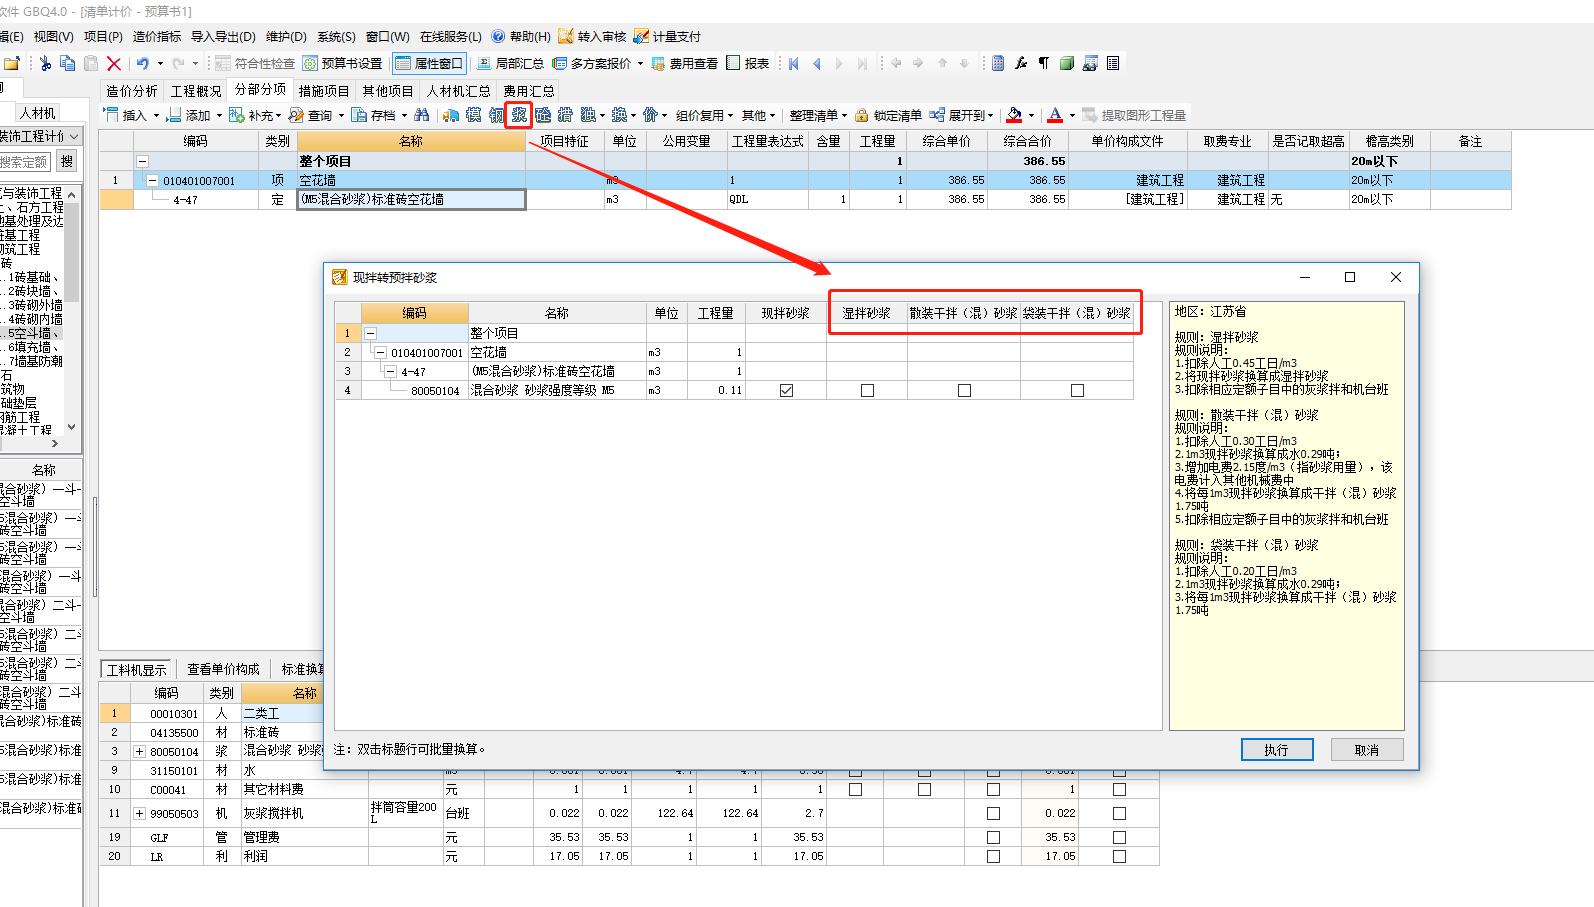1594x907 pixels.
Task: Click 湿拌砂浆 column header in dialog
Action: coord(866,313)
